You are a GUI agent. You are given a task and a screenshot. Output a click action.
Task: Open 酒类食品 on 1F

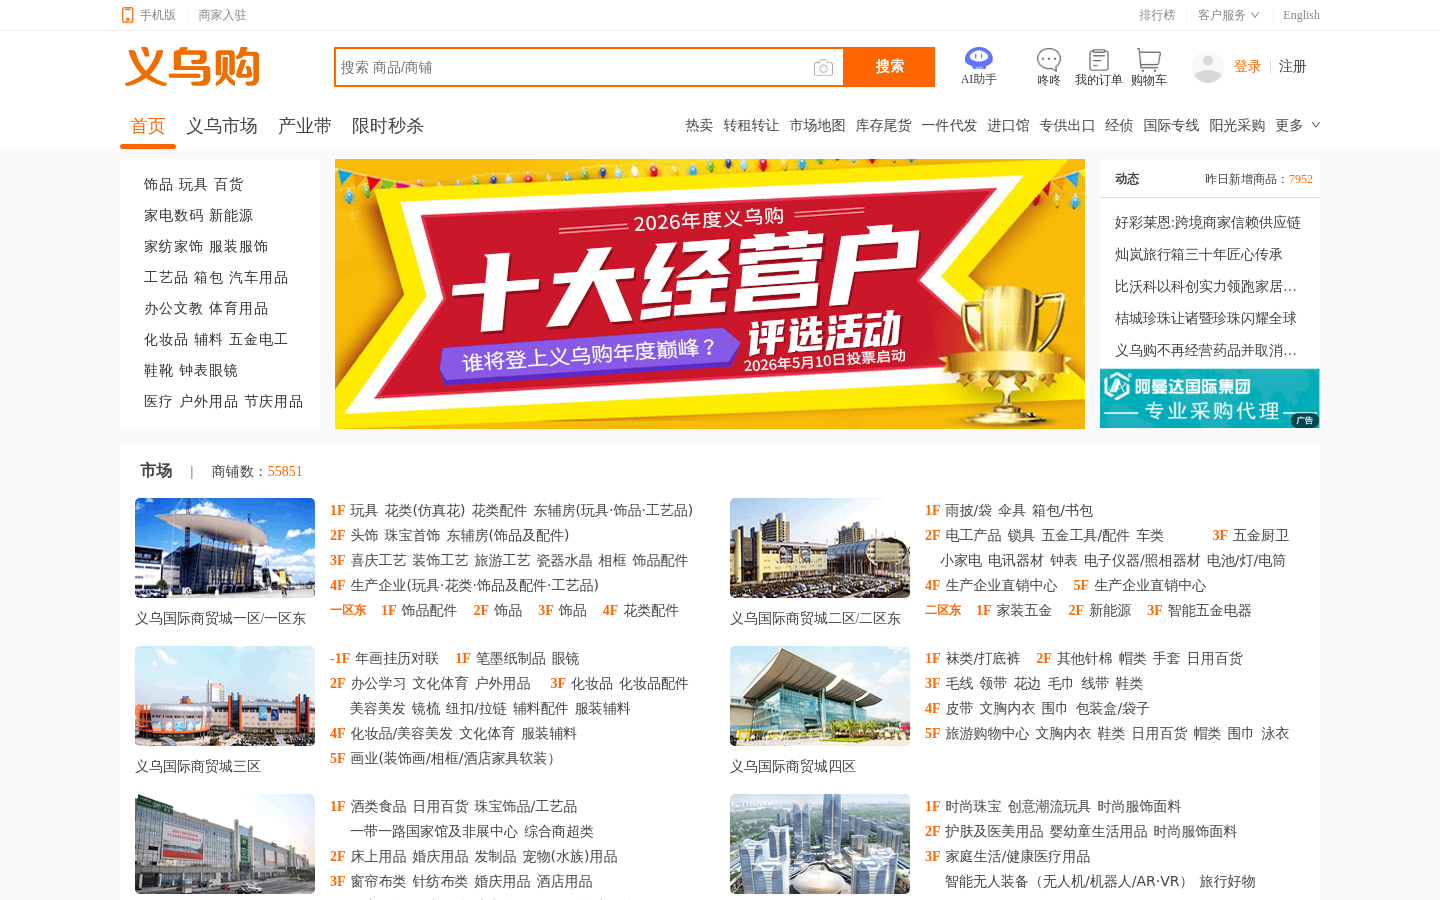378,806
